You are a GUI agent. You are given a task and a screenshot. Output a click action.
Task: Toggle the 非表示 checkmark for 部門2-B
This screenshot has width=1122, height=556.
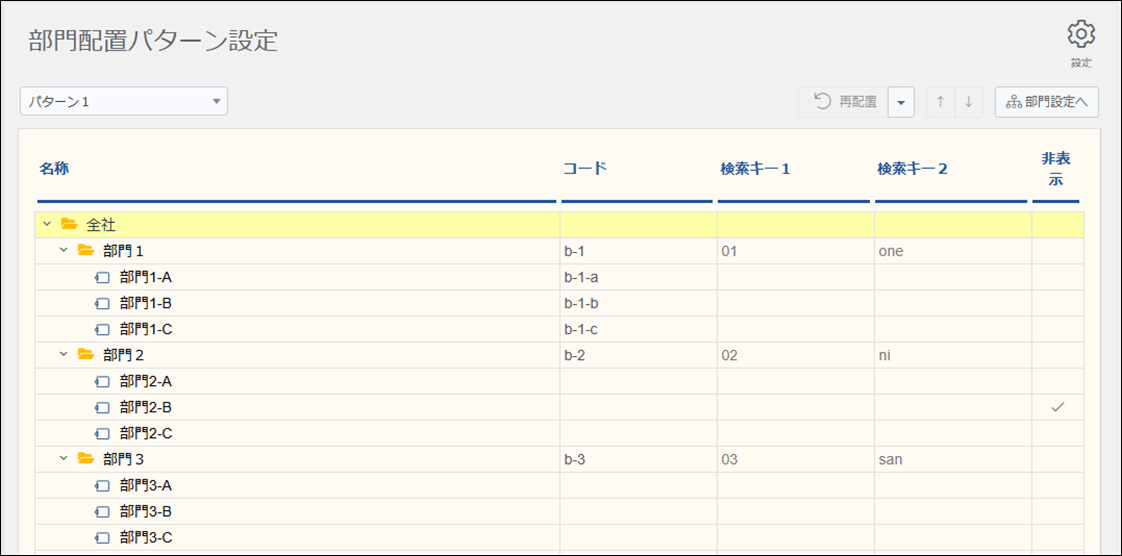click(x=1057, y=407)
